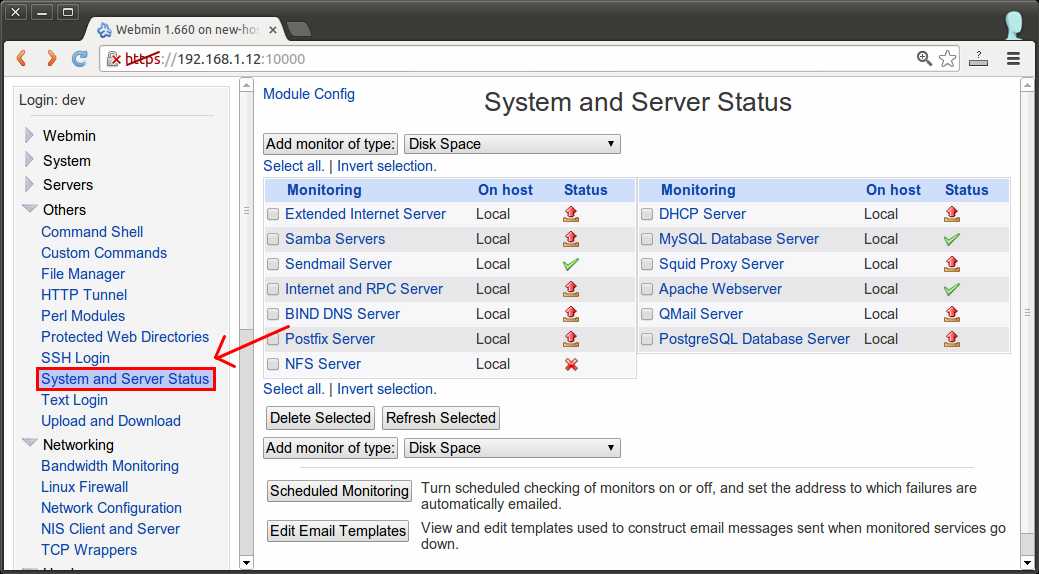Click the Scheduled Monitoring button
Image resolution: width=1039 pixels, height=574 pixels.
click(x=339, y=491)
